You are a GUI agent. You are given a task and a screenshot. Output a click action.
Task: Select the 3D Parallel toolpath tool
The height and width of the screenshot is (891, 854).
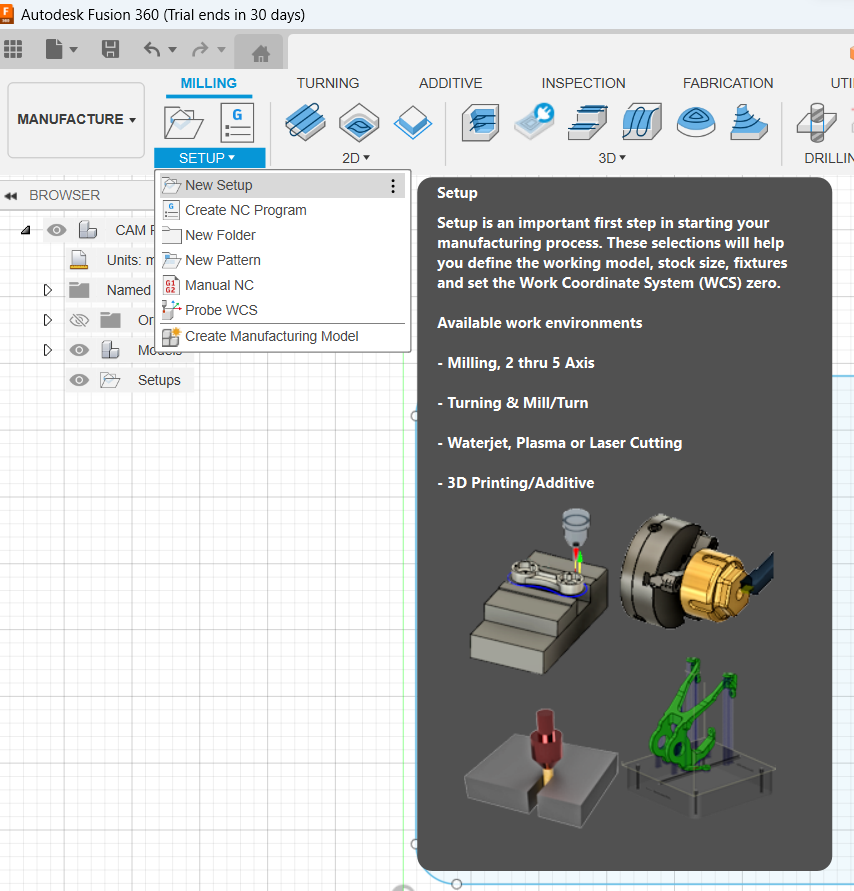(x=641, y=122)
